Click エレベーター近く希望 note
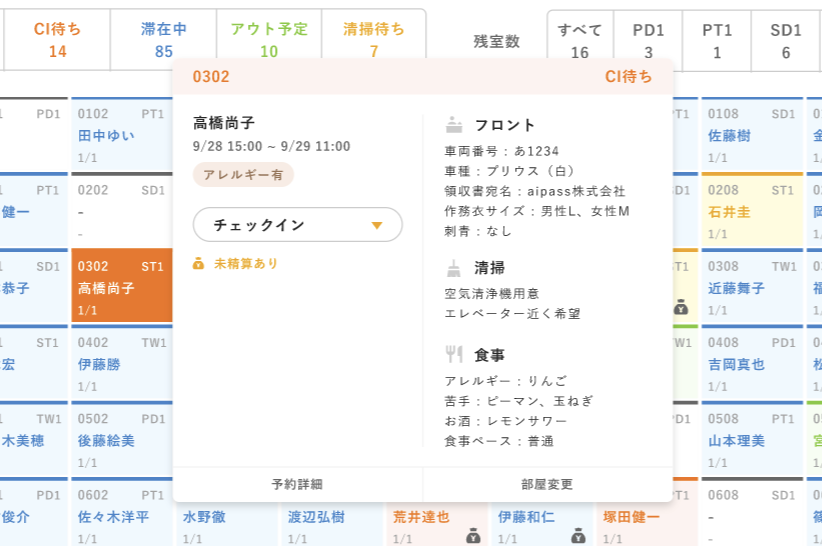This screenshot has height=546, width=822. (512, 313)
